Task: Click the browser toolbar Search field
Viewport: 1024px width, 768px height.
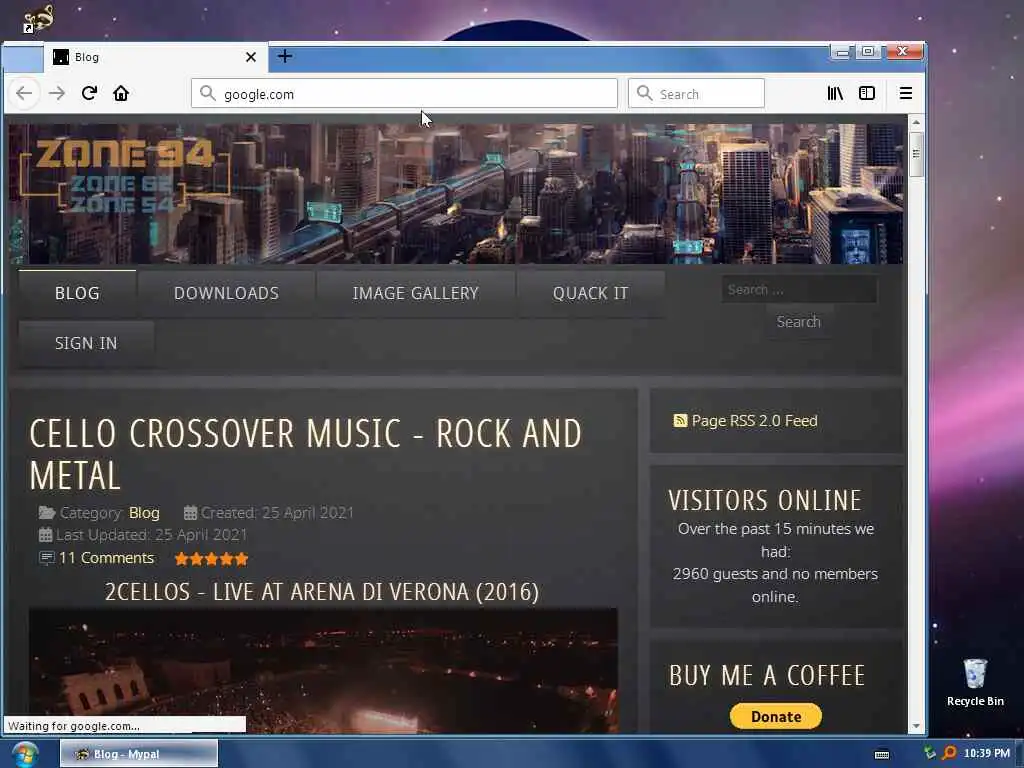Action: [x=696, y=93]
